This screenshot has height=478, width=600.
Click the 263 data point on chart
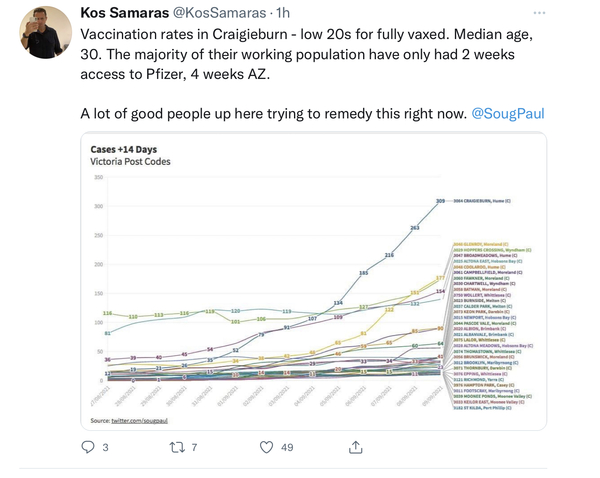[x=415, y=229]
